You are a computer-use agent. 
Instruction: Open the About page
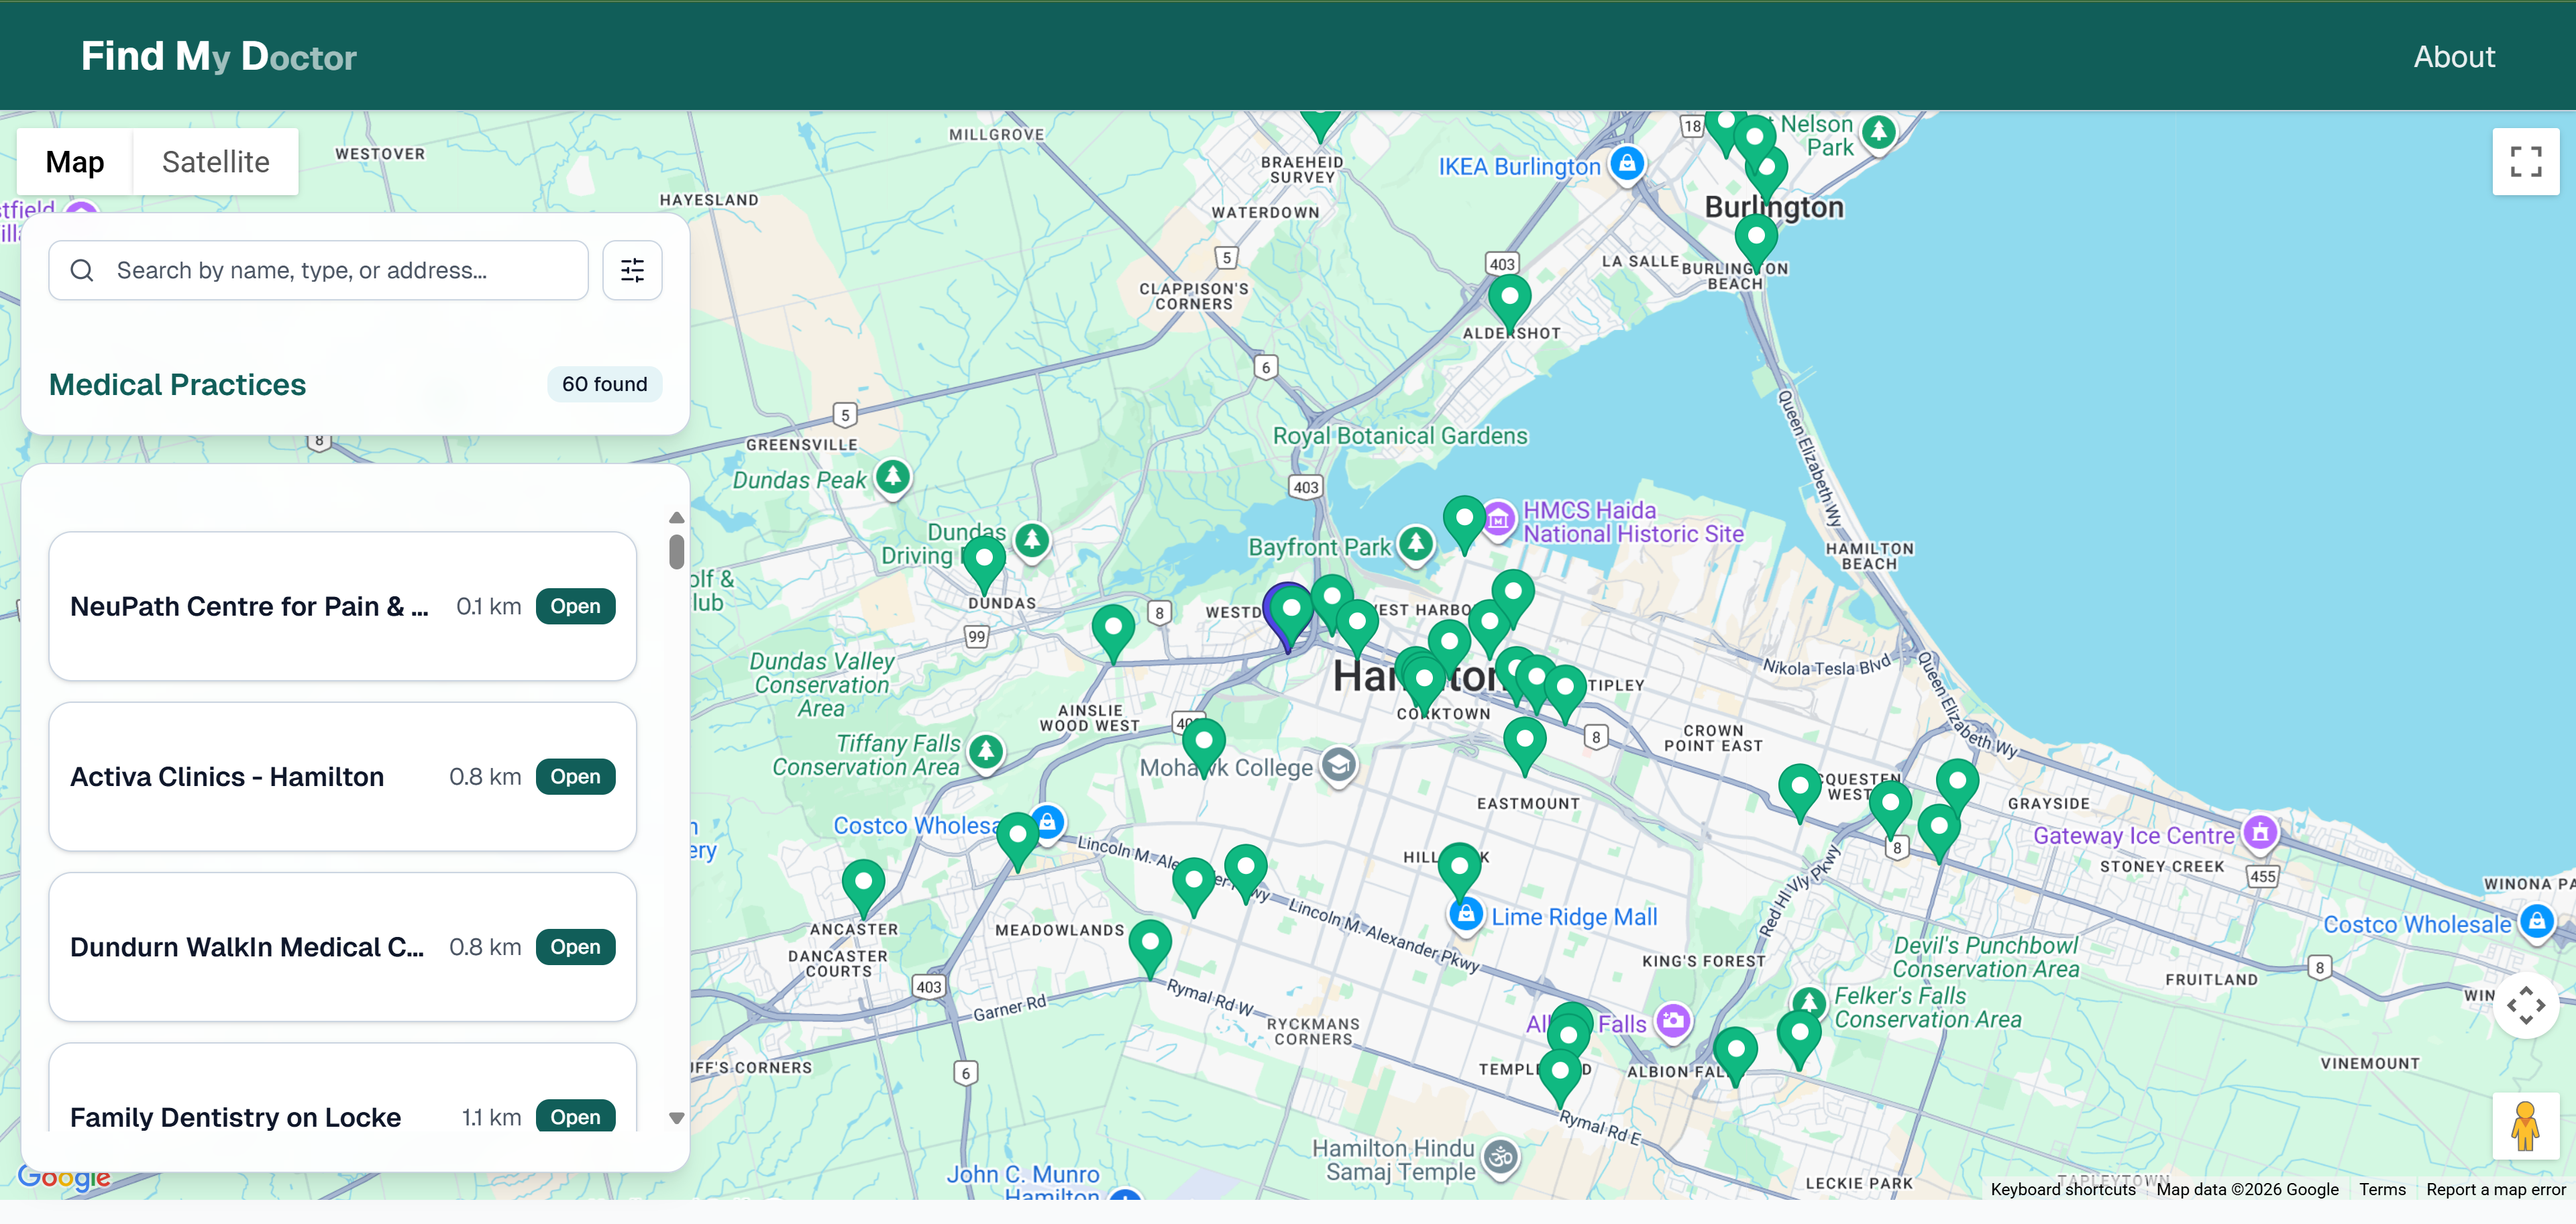(x=2453, y=56)
